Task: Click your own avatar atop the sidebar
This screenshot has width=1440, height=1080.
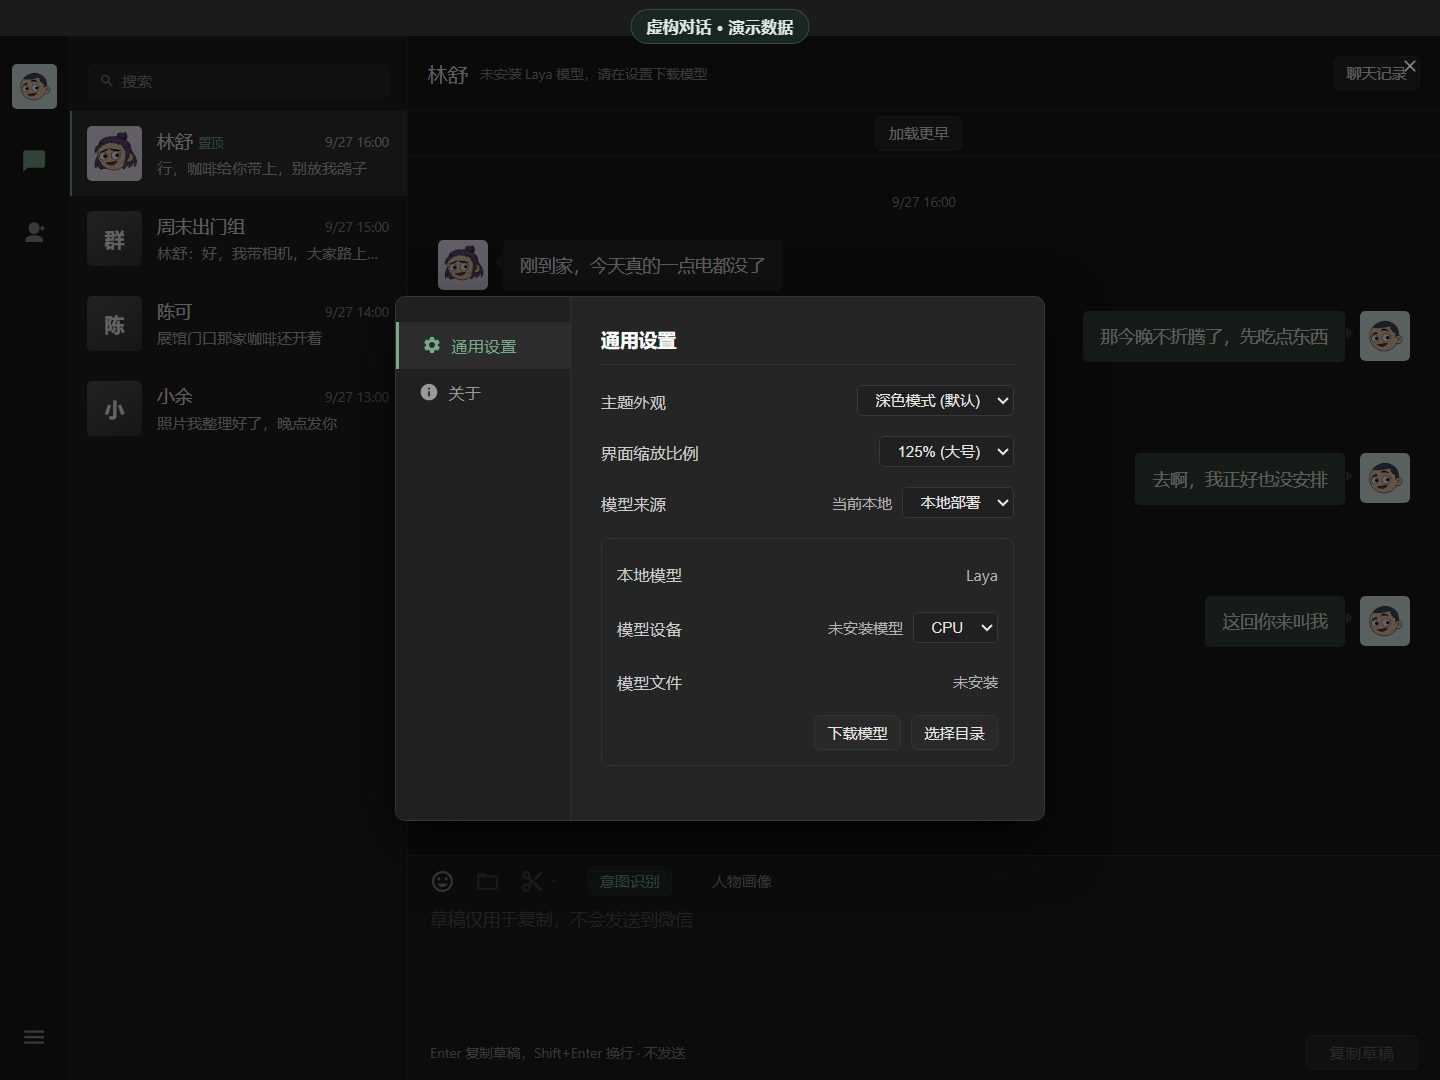Action: pyautogui.click(x=34, y=87)
